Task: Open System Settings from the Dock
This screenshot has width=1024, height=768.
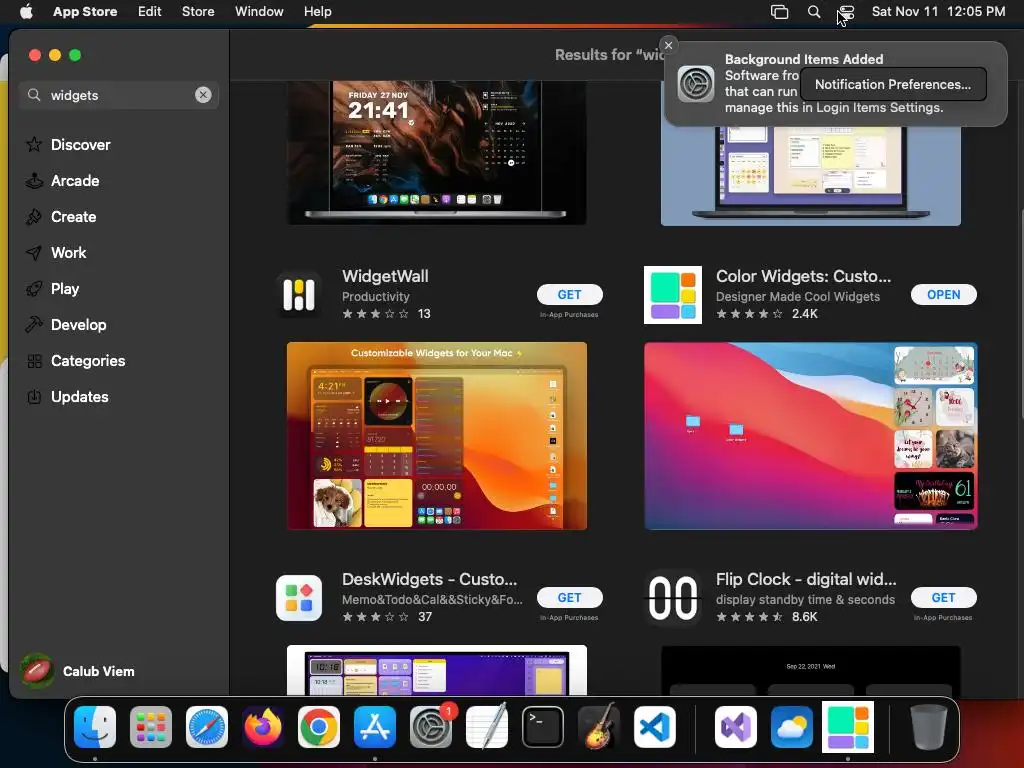Action: pyautogui.click(x=431, y=727)
